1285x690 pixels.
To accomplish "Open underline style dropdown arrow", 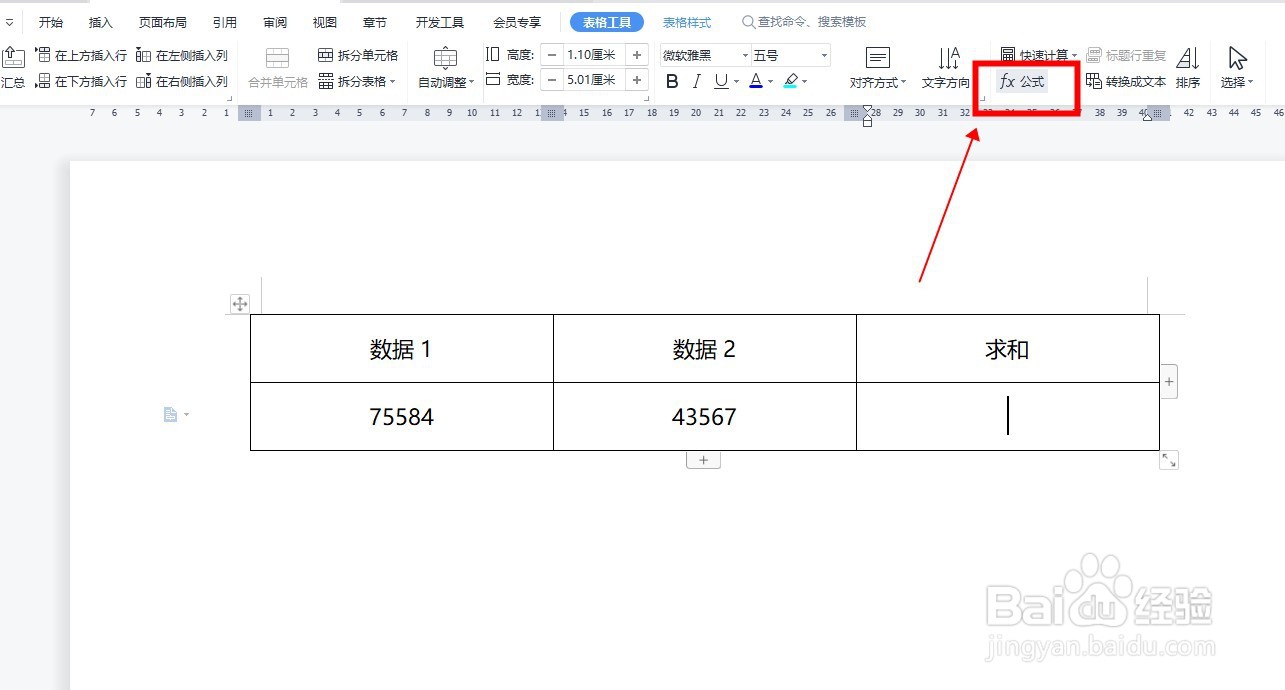I will 737,82.
